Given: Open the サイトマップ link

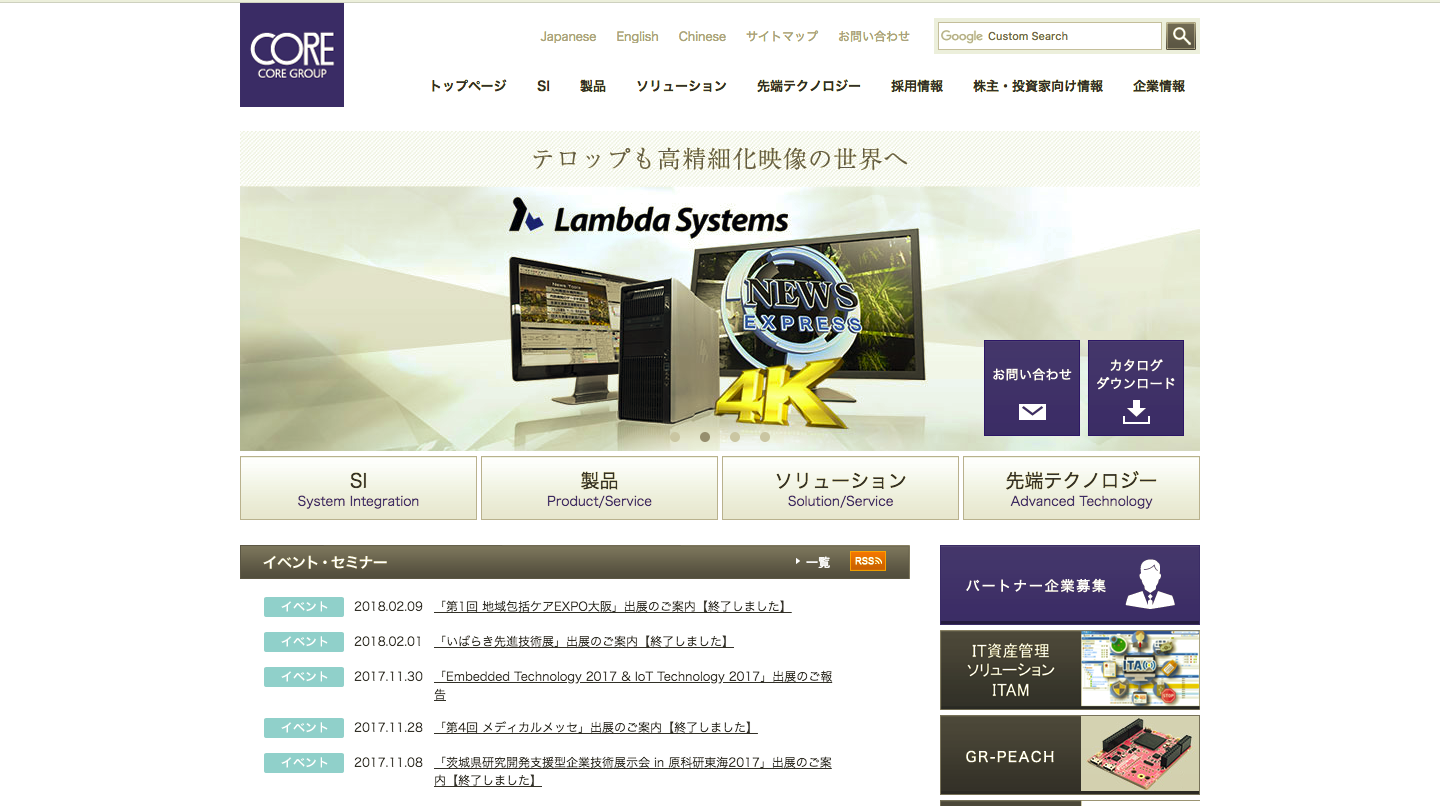Looking at the screenshot, I should point(782,36).
